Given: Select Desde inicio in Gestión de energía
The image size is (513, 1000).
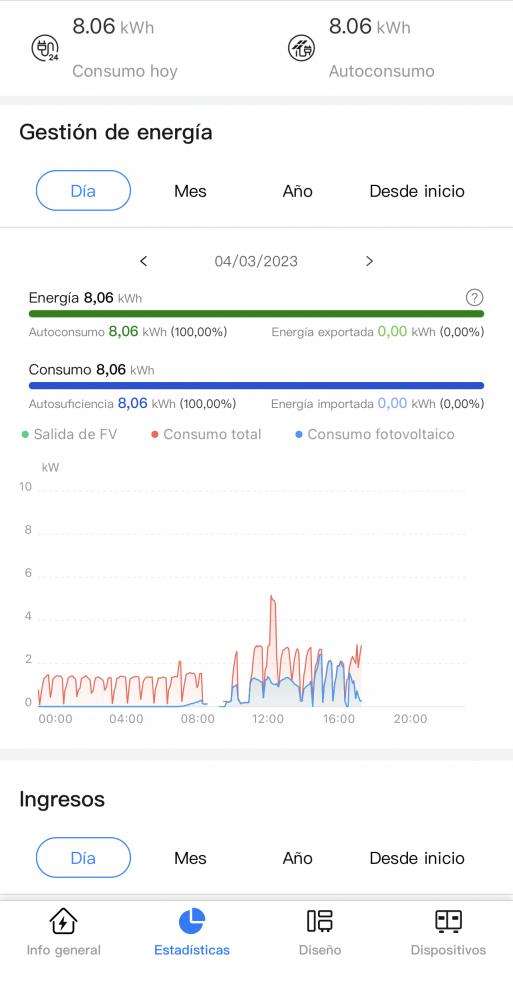Looking at the screenshot, I should pyautogui.click(x=417, y=191).
